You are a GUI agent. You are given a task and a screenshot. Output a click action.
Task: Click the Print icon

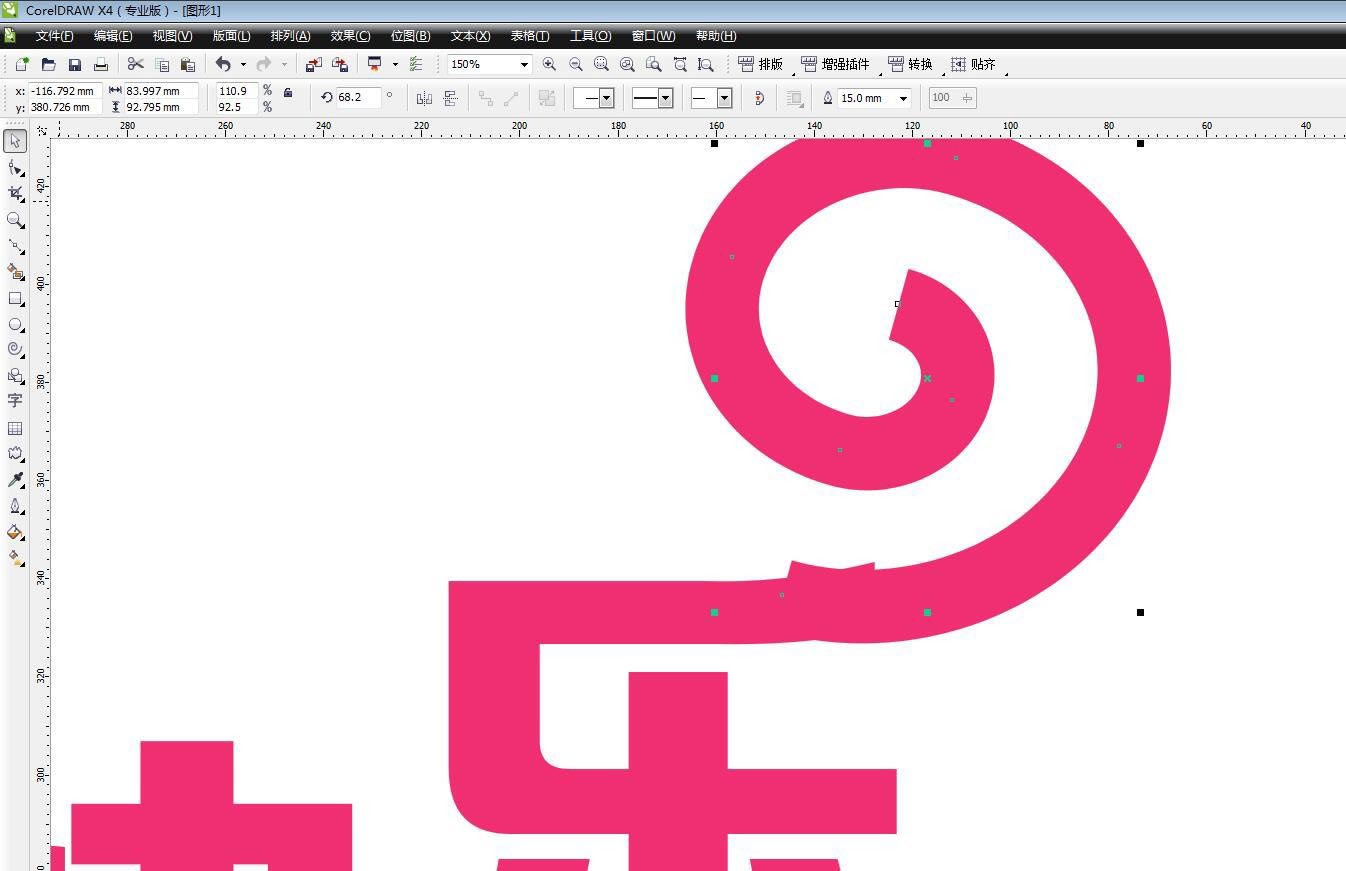[100, 64]
